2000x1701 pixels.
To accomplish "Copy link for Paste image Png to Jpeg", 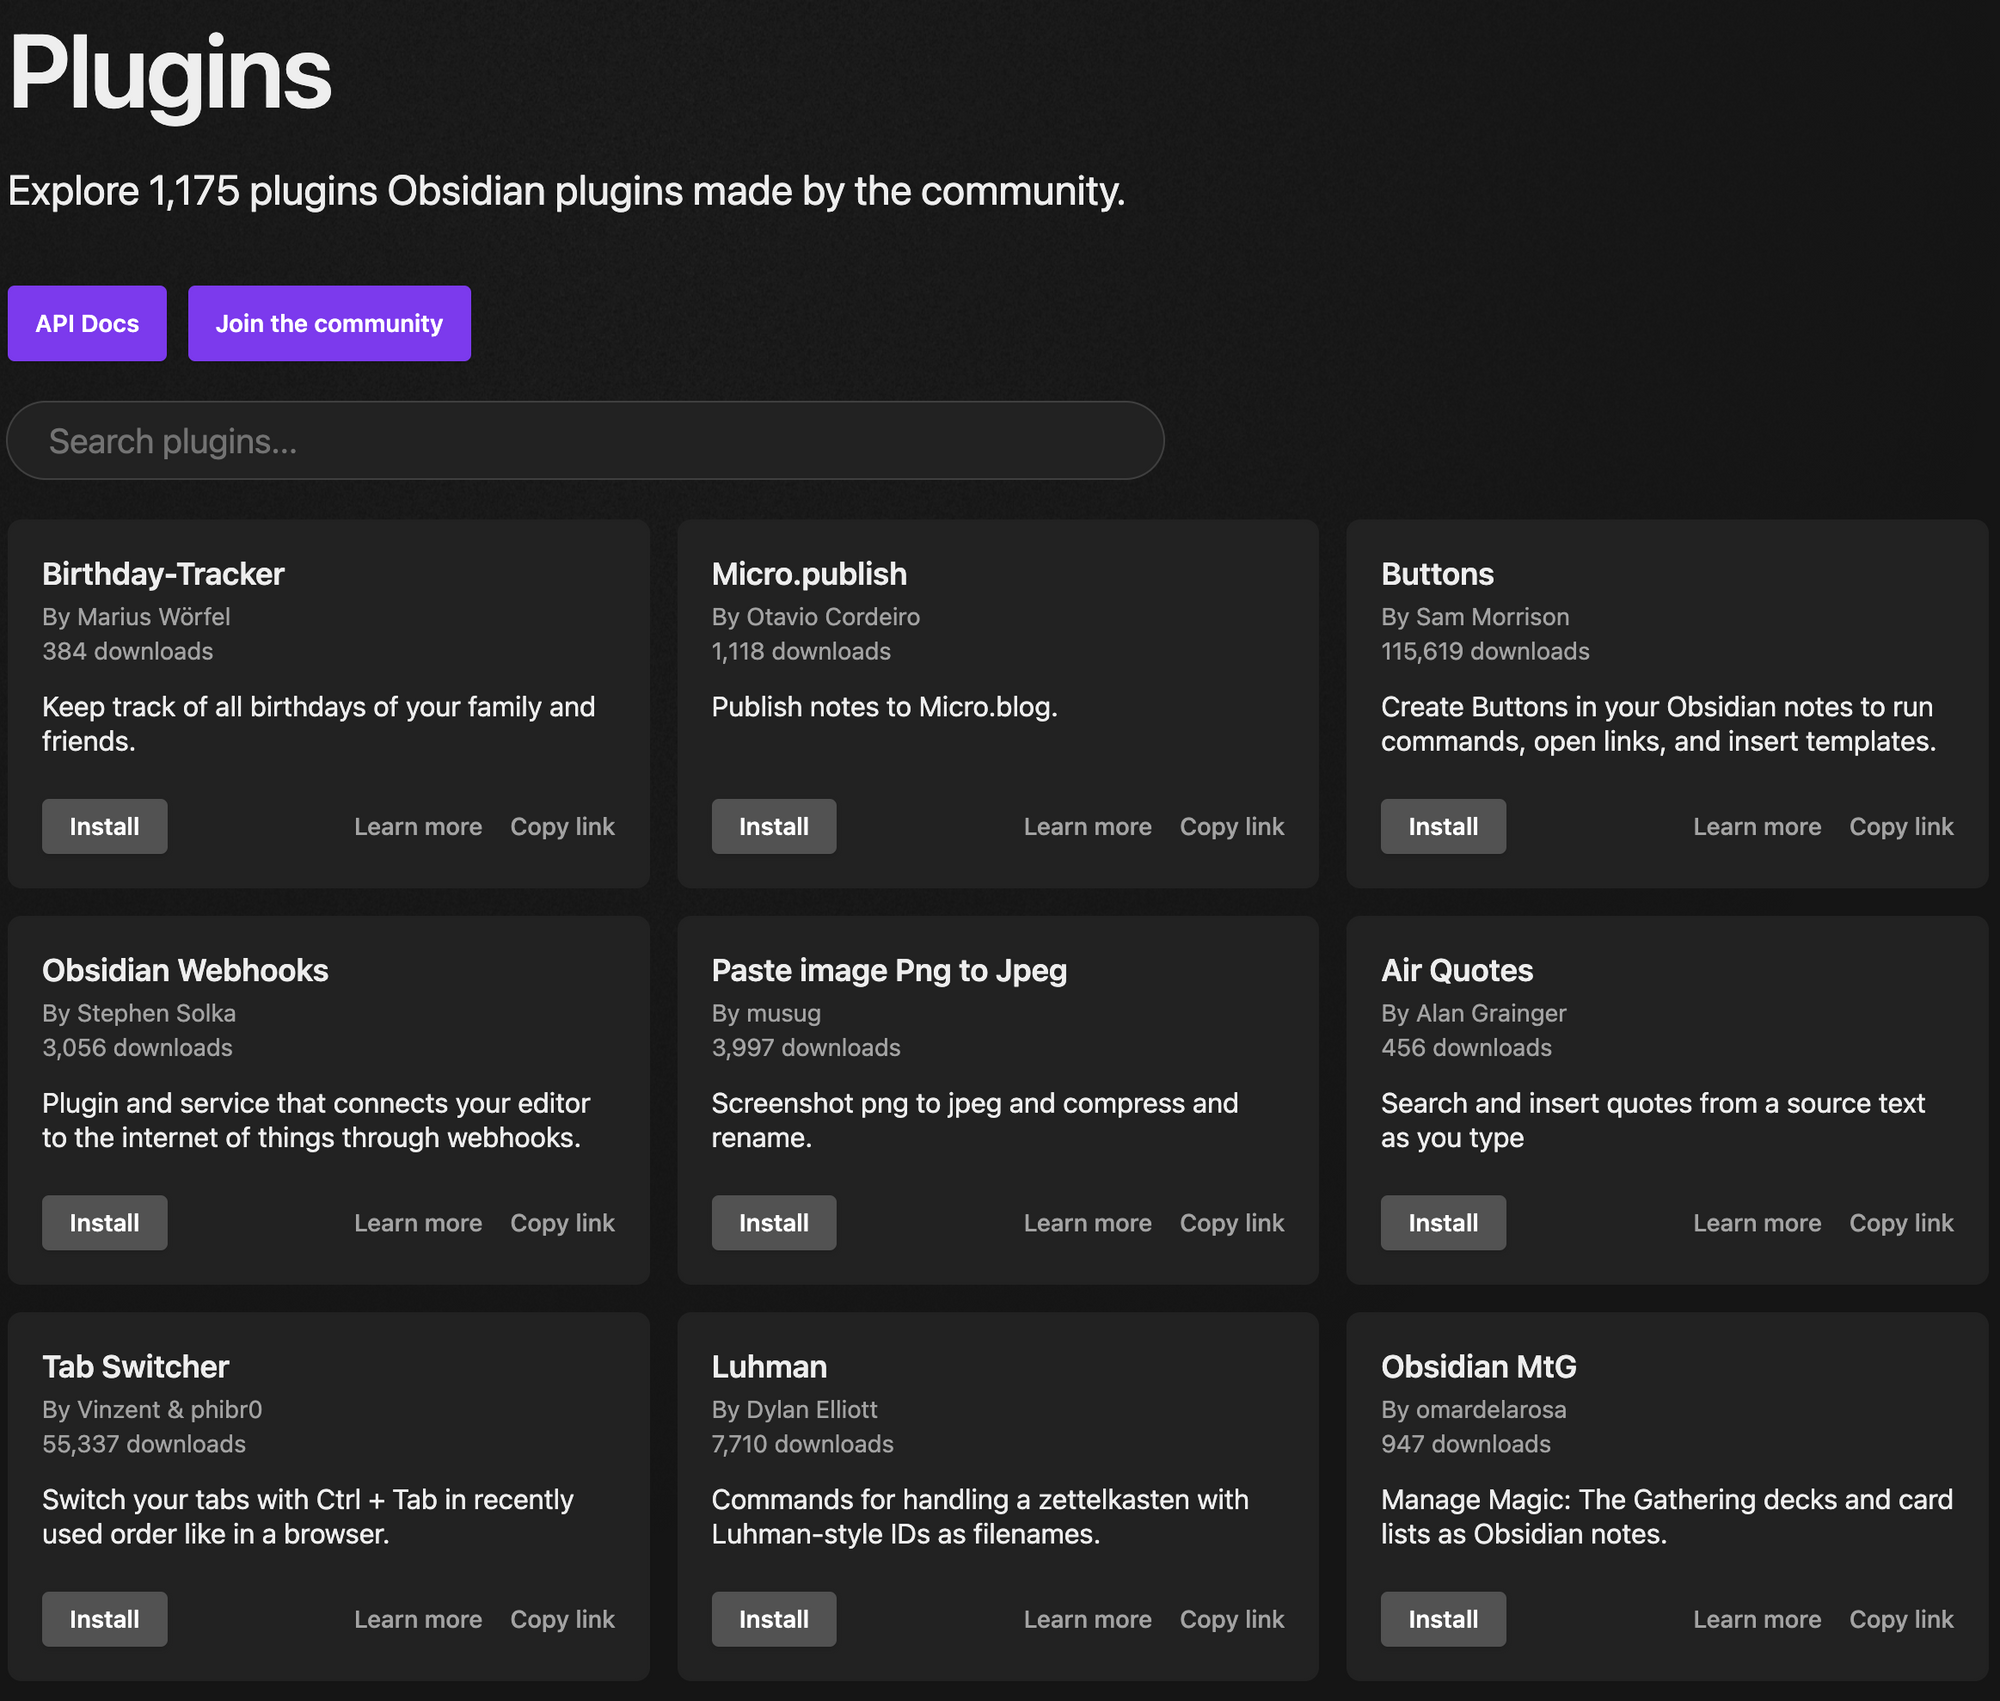I will 1232,1223.
